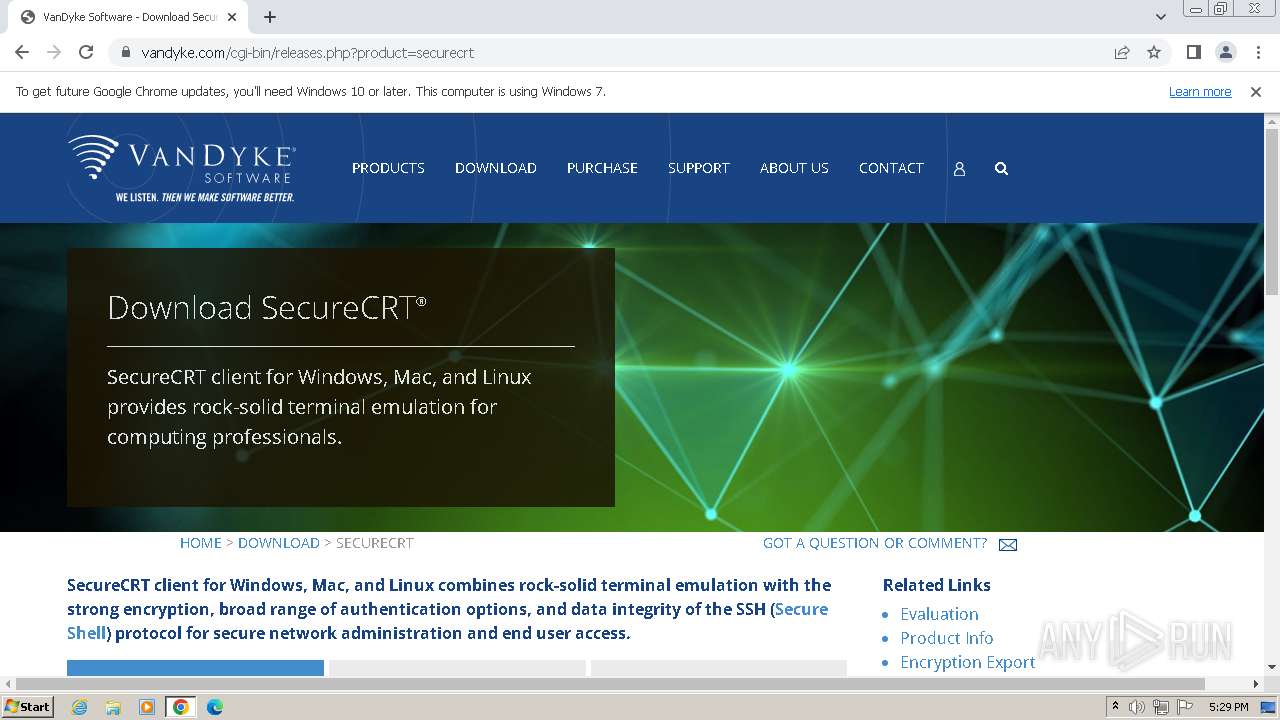Click GOT A QUESTION OR COMMENT link
This screenshot has height=720, width=1280.
click(875, 543)
